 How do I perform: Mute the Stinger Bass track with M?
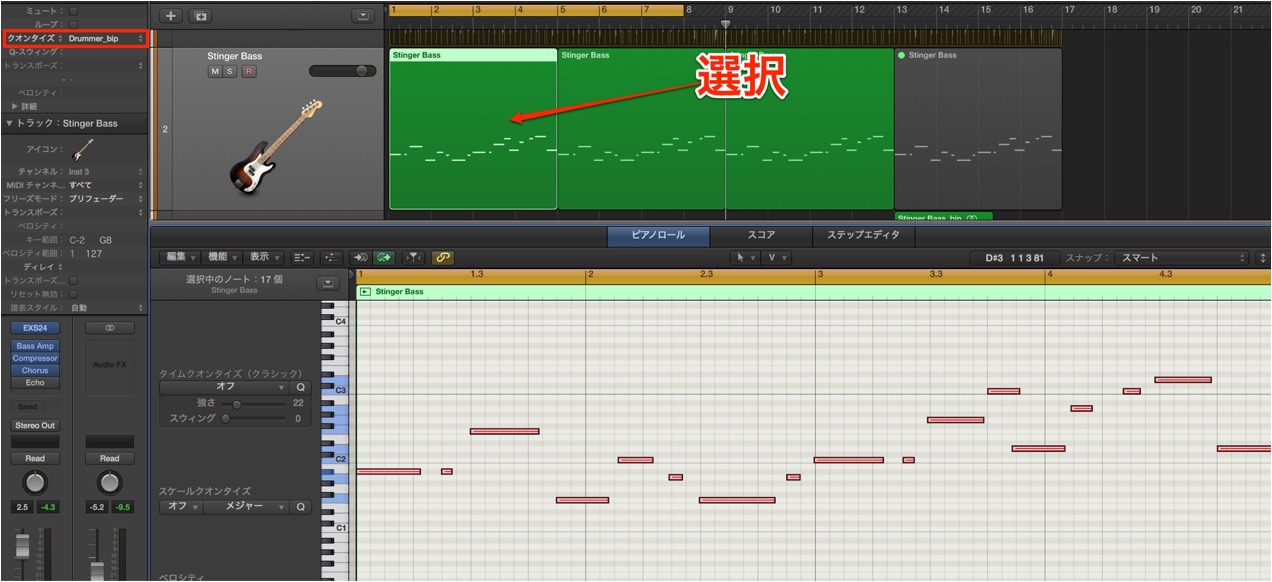pyautogui.click(x=215, y=72)
